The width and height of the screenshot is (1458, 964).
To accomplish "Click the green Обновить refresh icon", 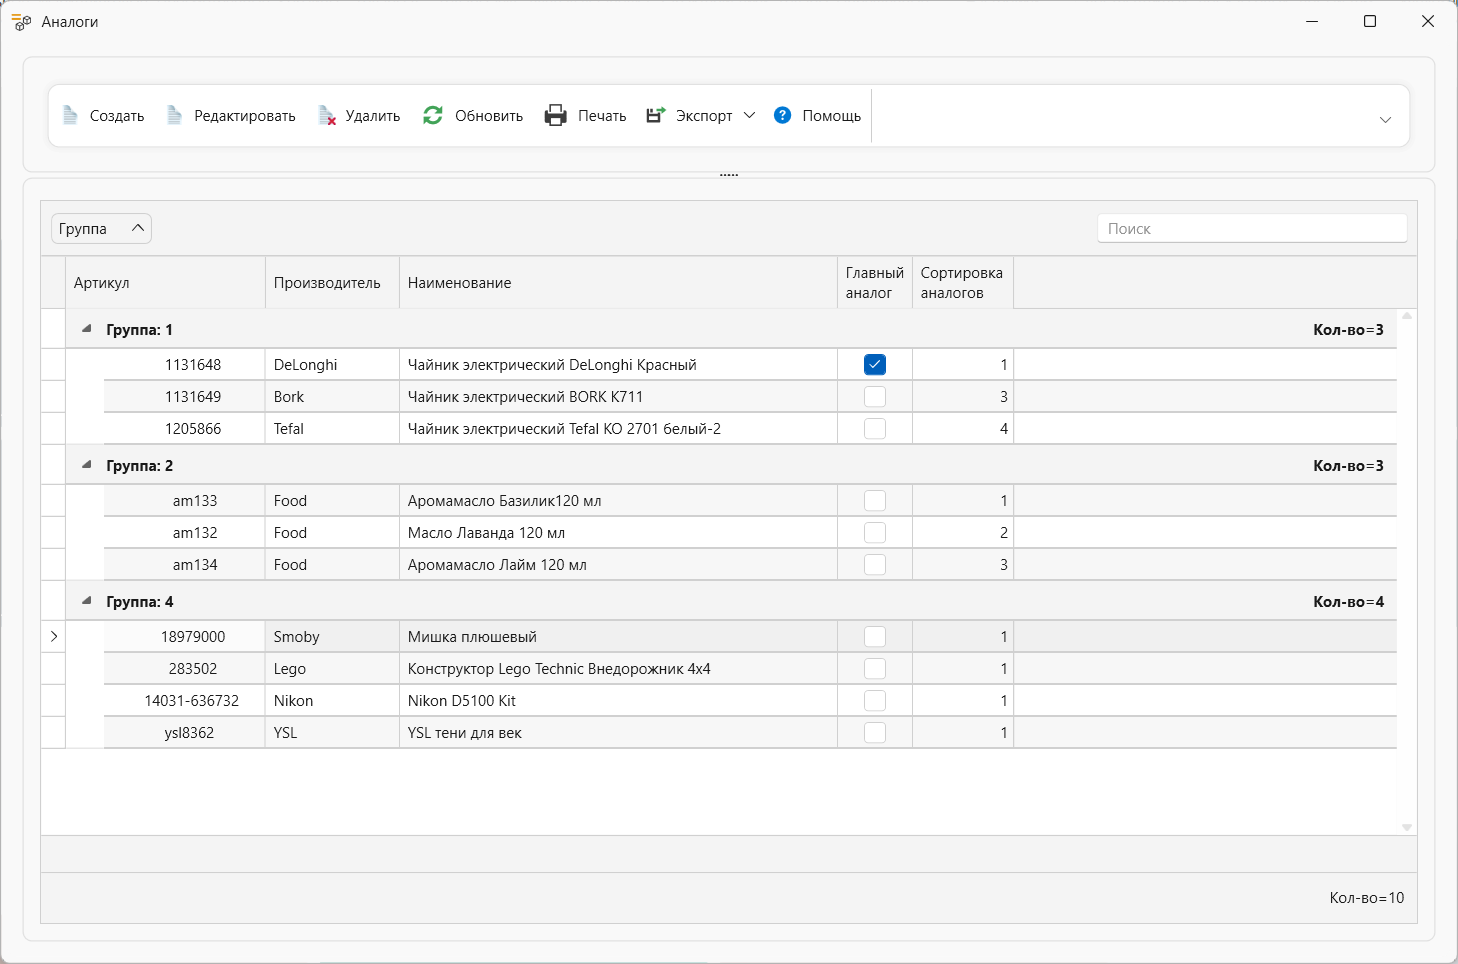I will click(433, 115).
